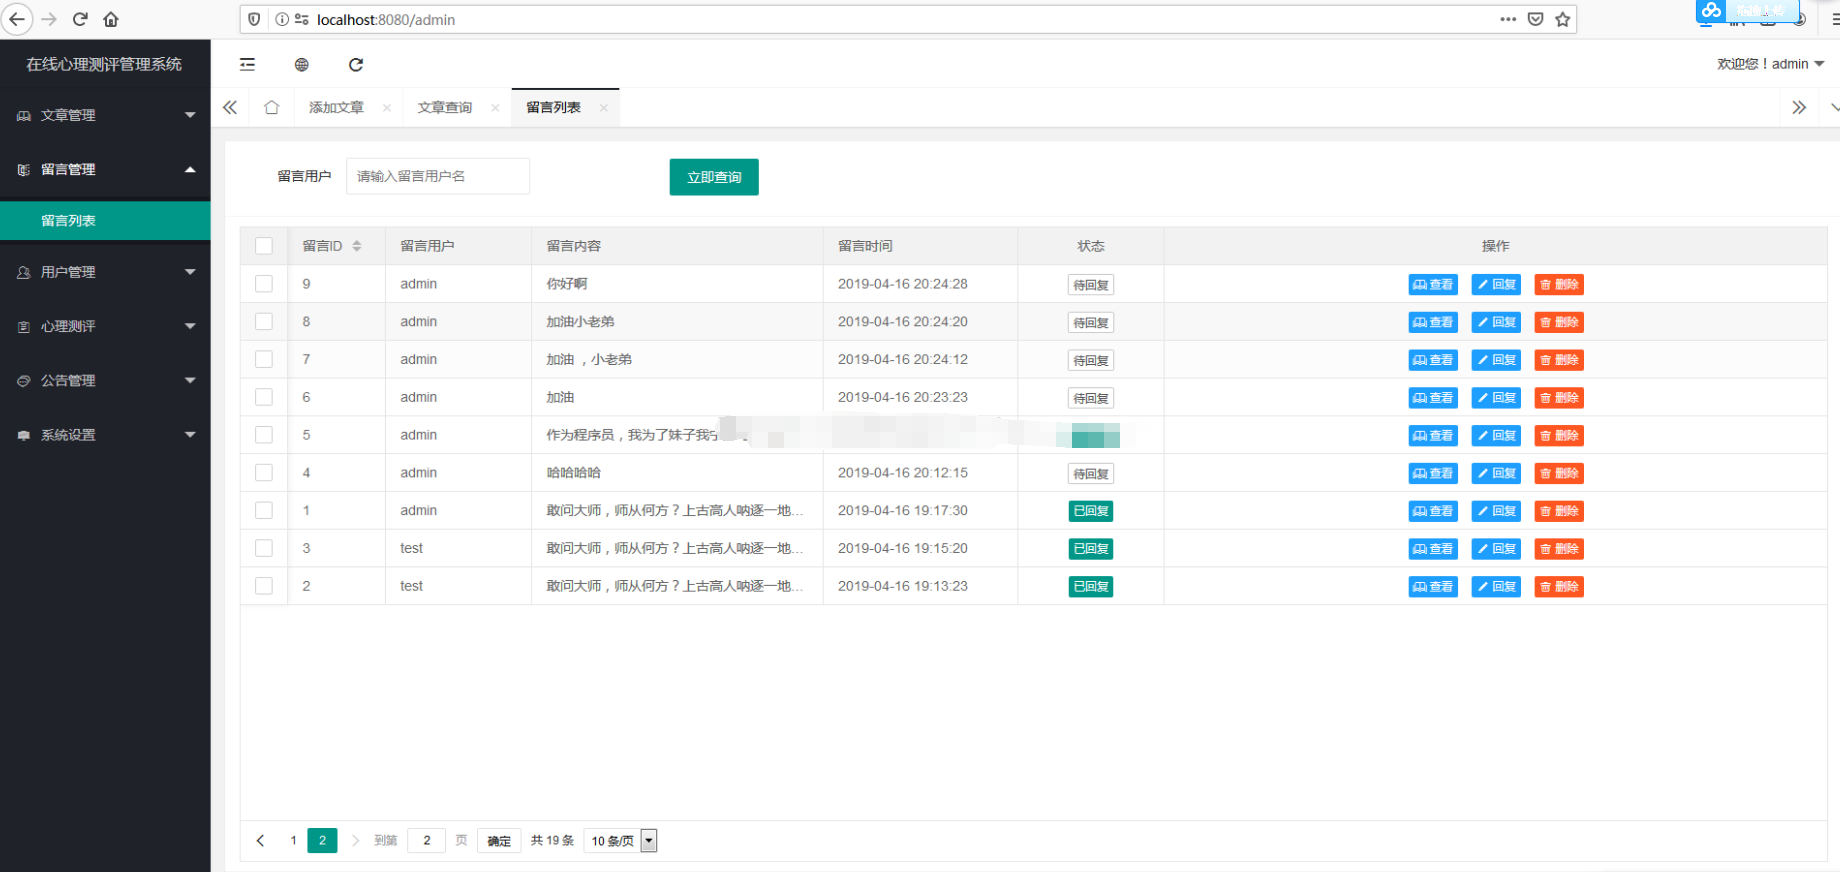Delete message with ID 4
This screenshot has height=872, width=1840.
[1559, 473]
